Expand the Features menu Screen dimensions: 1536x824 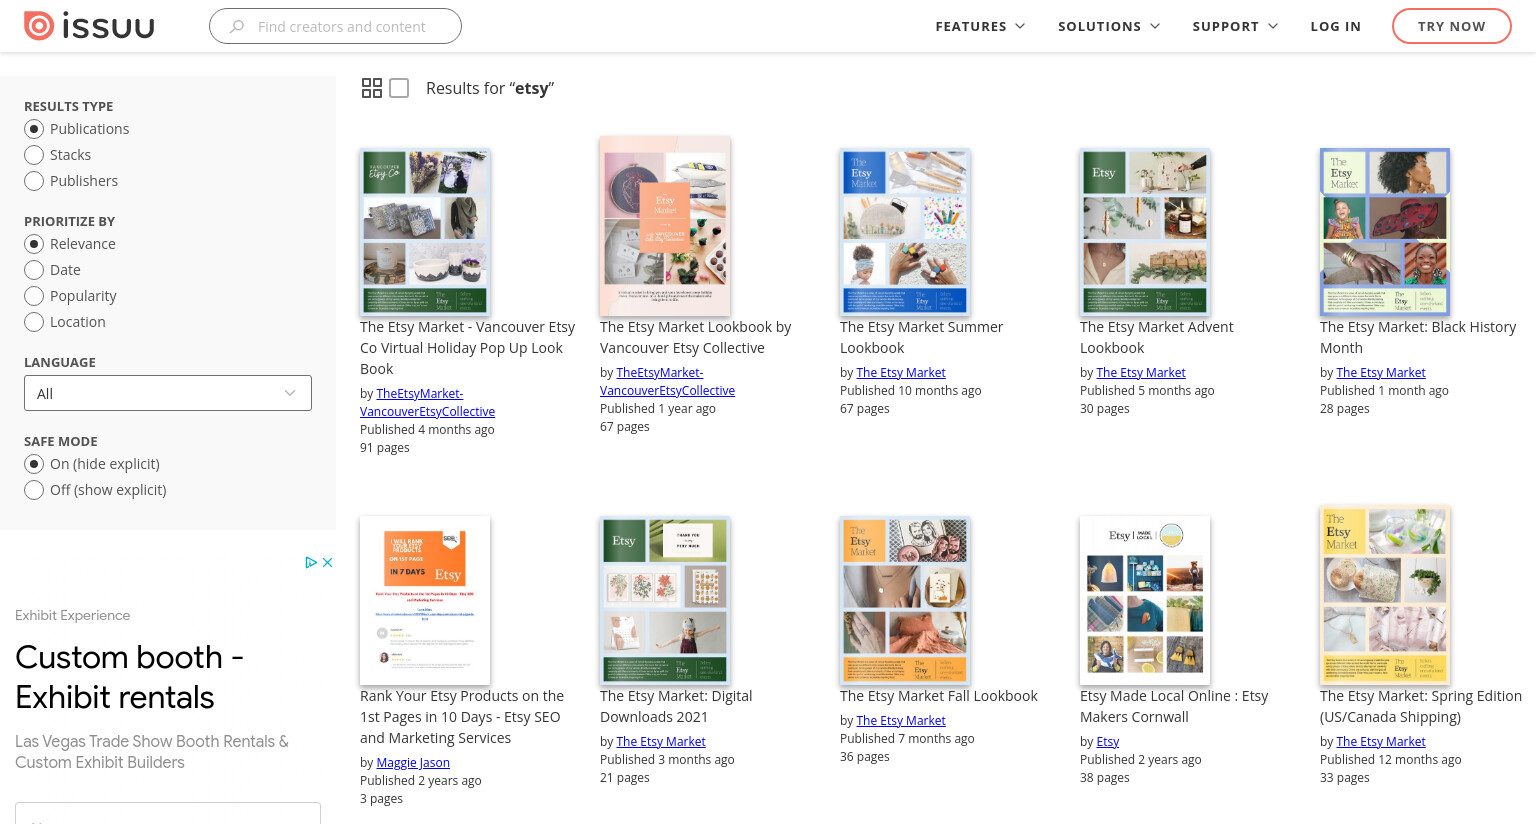(x=980, y=26)
